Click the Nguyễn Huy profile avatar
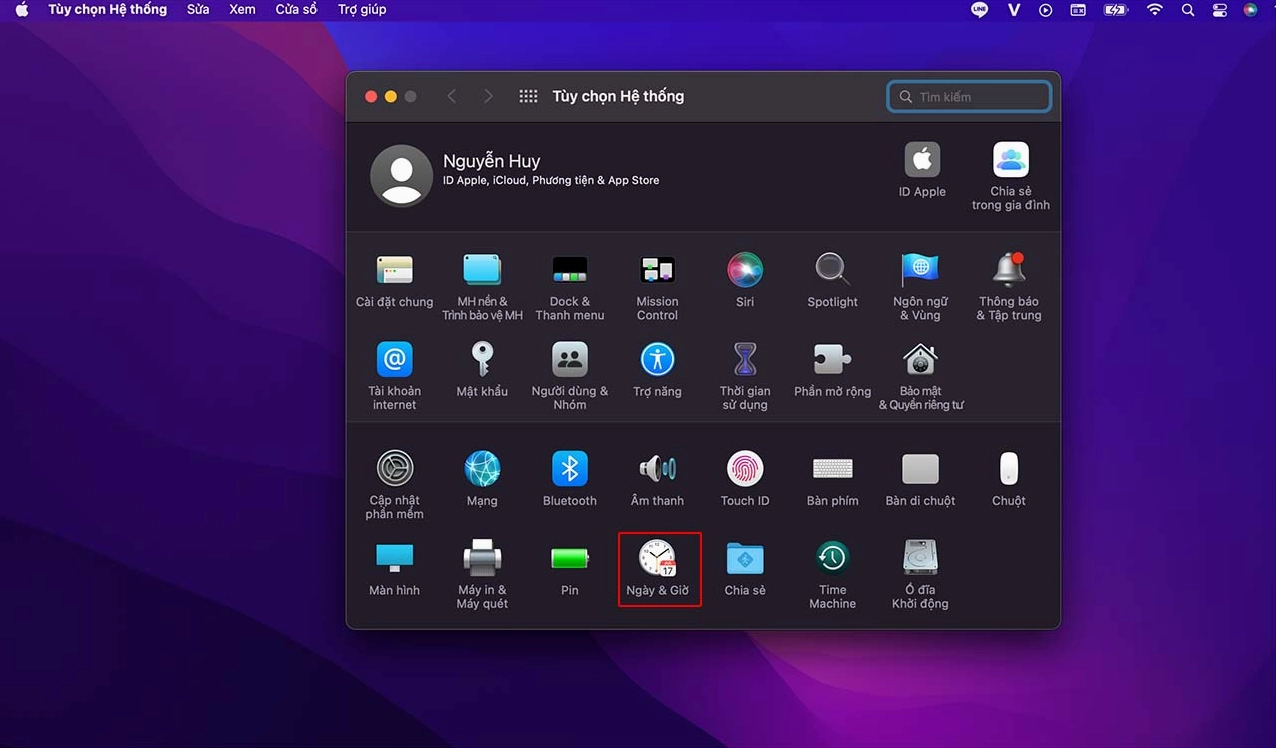Image resolution: width=1276 pixels, height=748 pixels. pyautogui.click(x=401, y=175)
